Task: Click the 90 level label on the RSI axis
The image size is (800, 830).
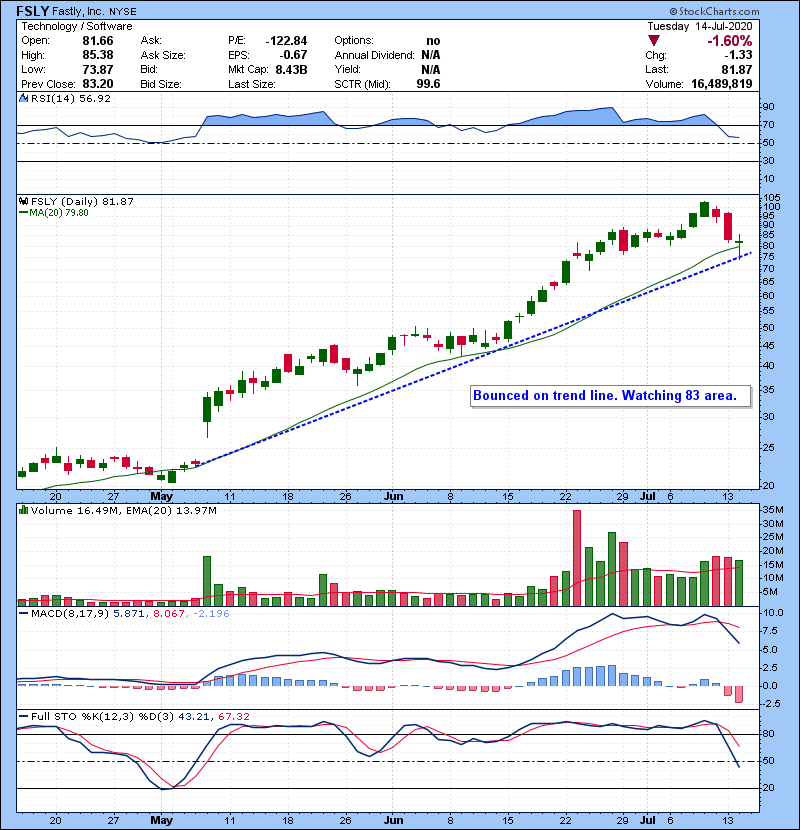Action: pyautogui.click(x=768, y=106)
